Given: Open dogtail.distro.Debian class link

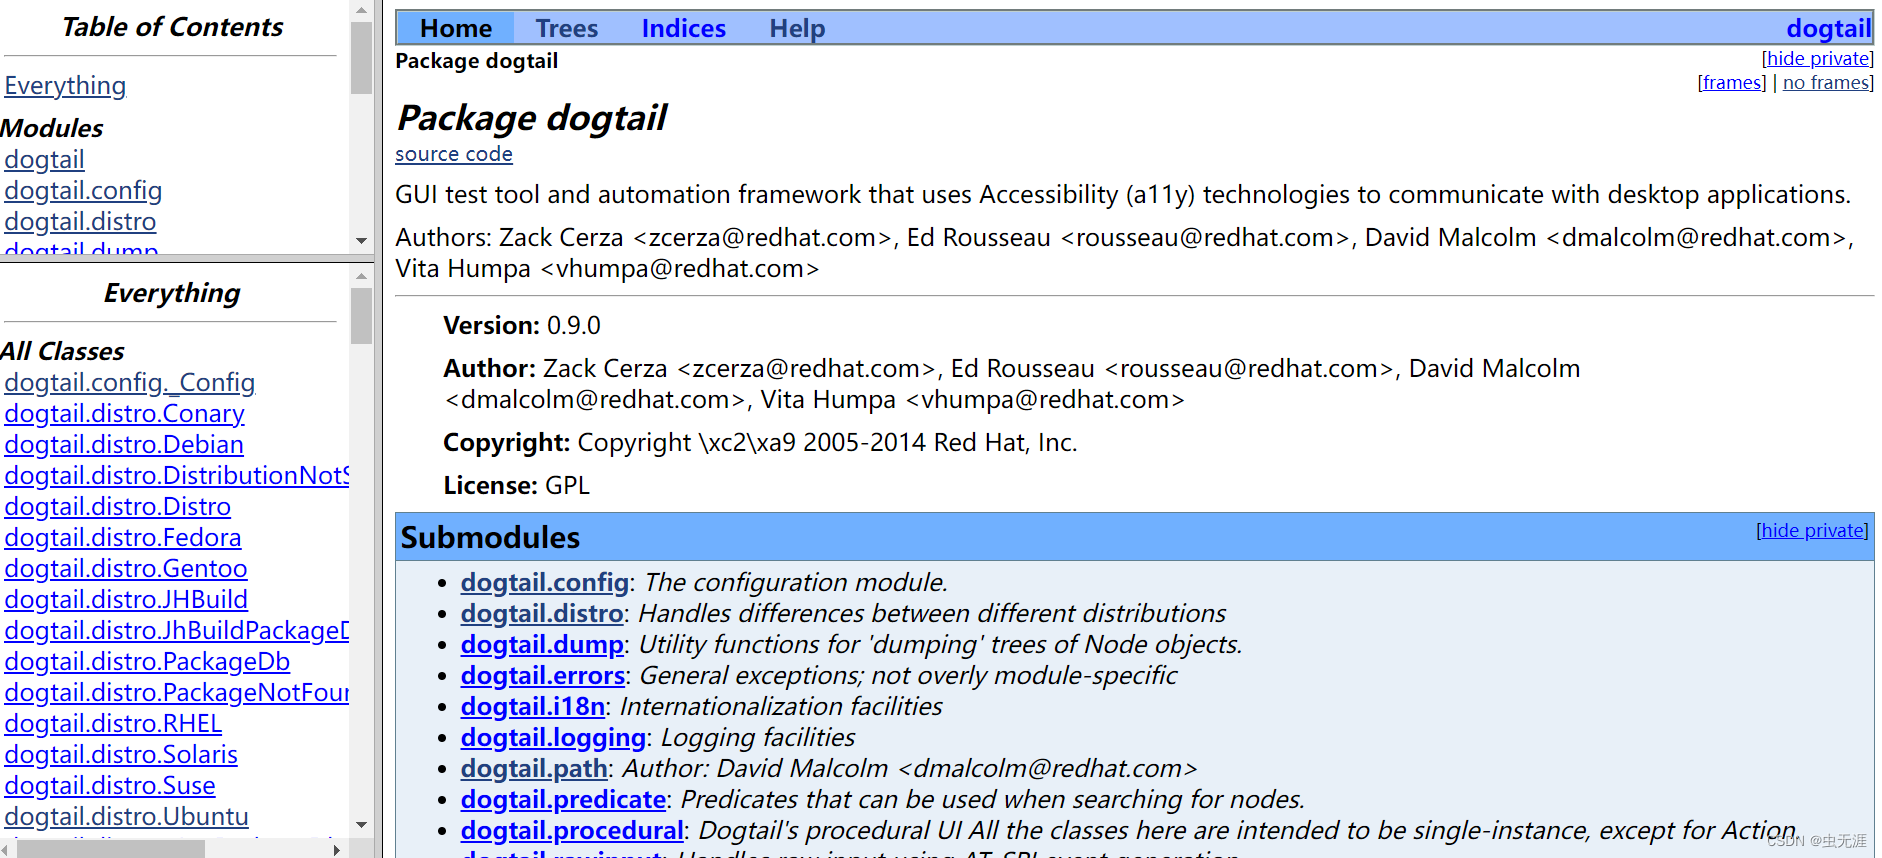Looking at the screenshot, I should point(124,445).
